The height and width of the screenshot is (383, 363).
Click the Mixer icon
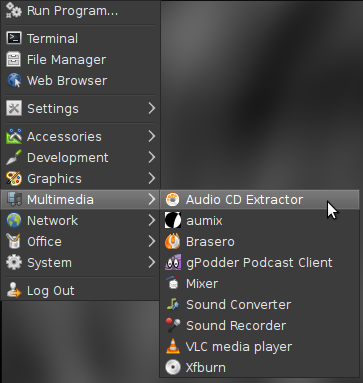tap(173, 283)
